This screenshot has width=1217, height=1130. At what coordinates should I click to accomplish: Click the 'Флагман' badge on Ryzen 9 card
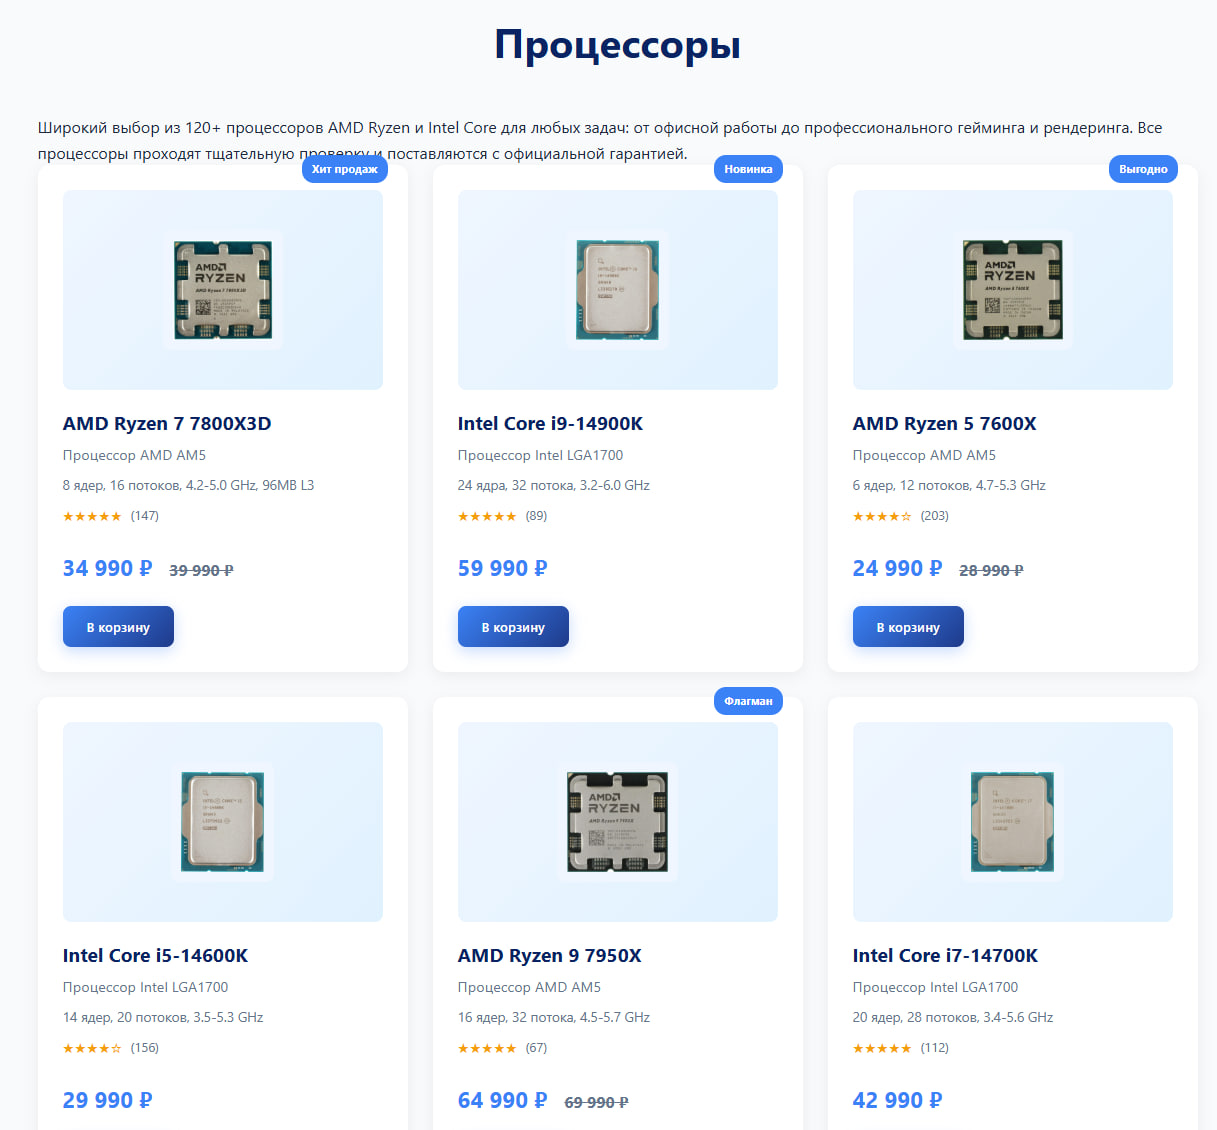tap(748, 701)
